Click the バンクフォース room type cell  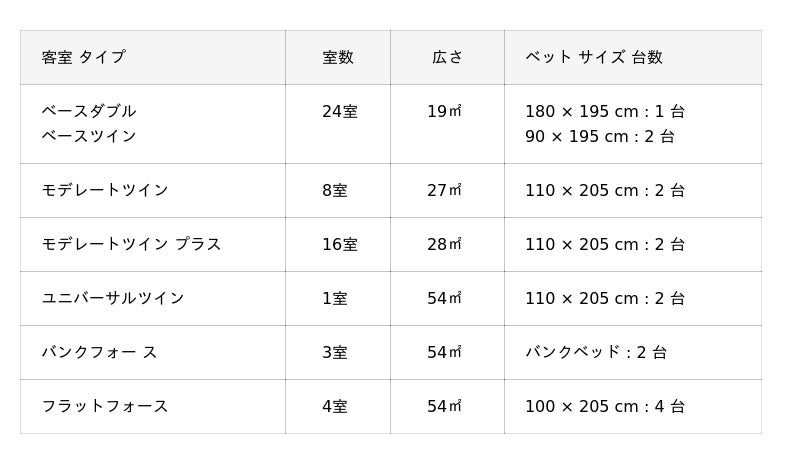(99, 352)
